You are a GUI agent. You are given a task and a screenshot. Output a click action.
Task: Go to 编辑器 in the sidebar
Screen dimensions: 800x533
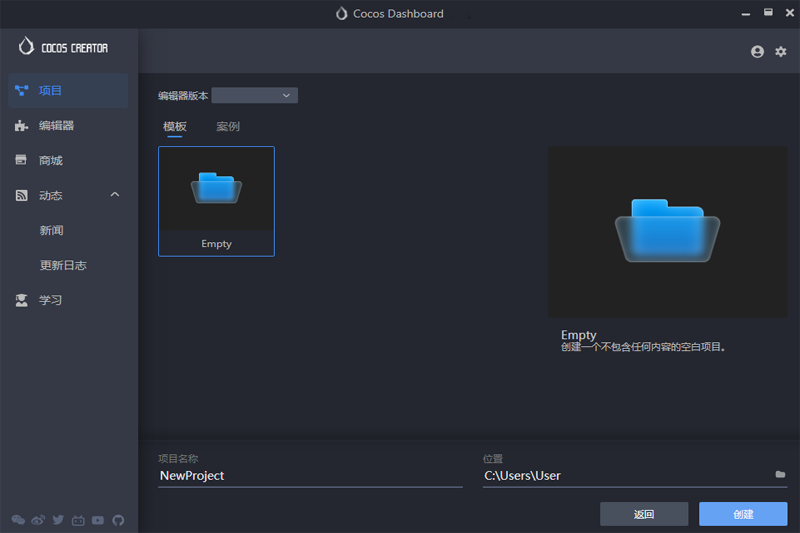56,126
